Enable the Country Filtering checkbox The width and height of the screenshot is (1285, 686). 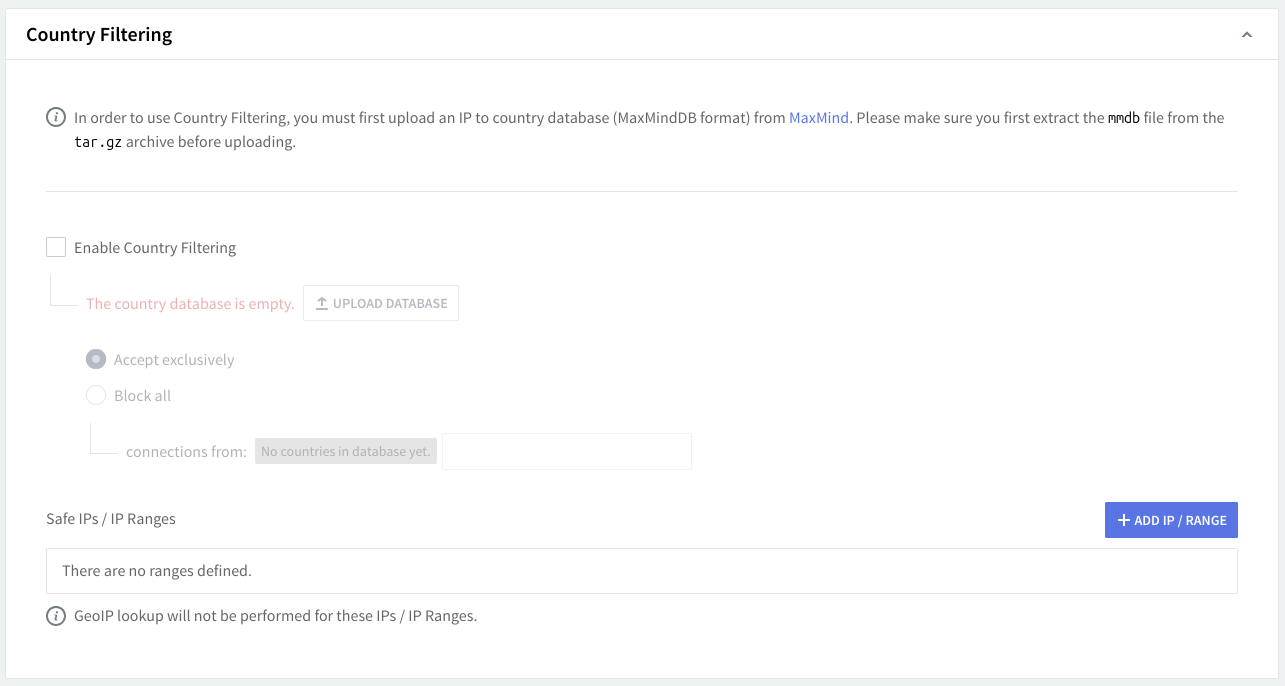pos(56,247)
